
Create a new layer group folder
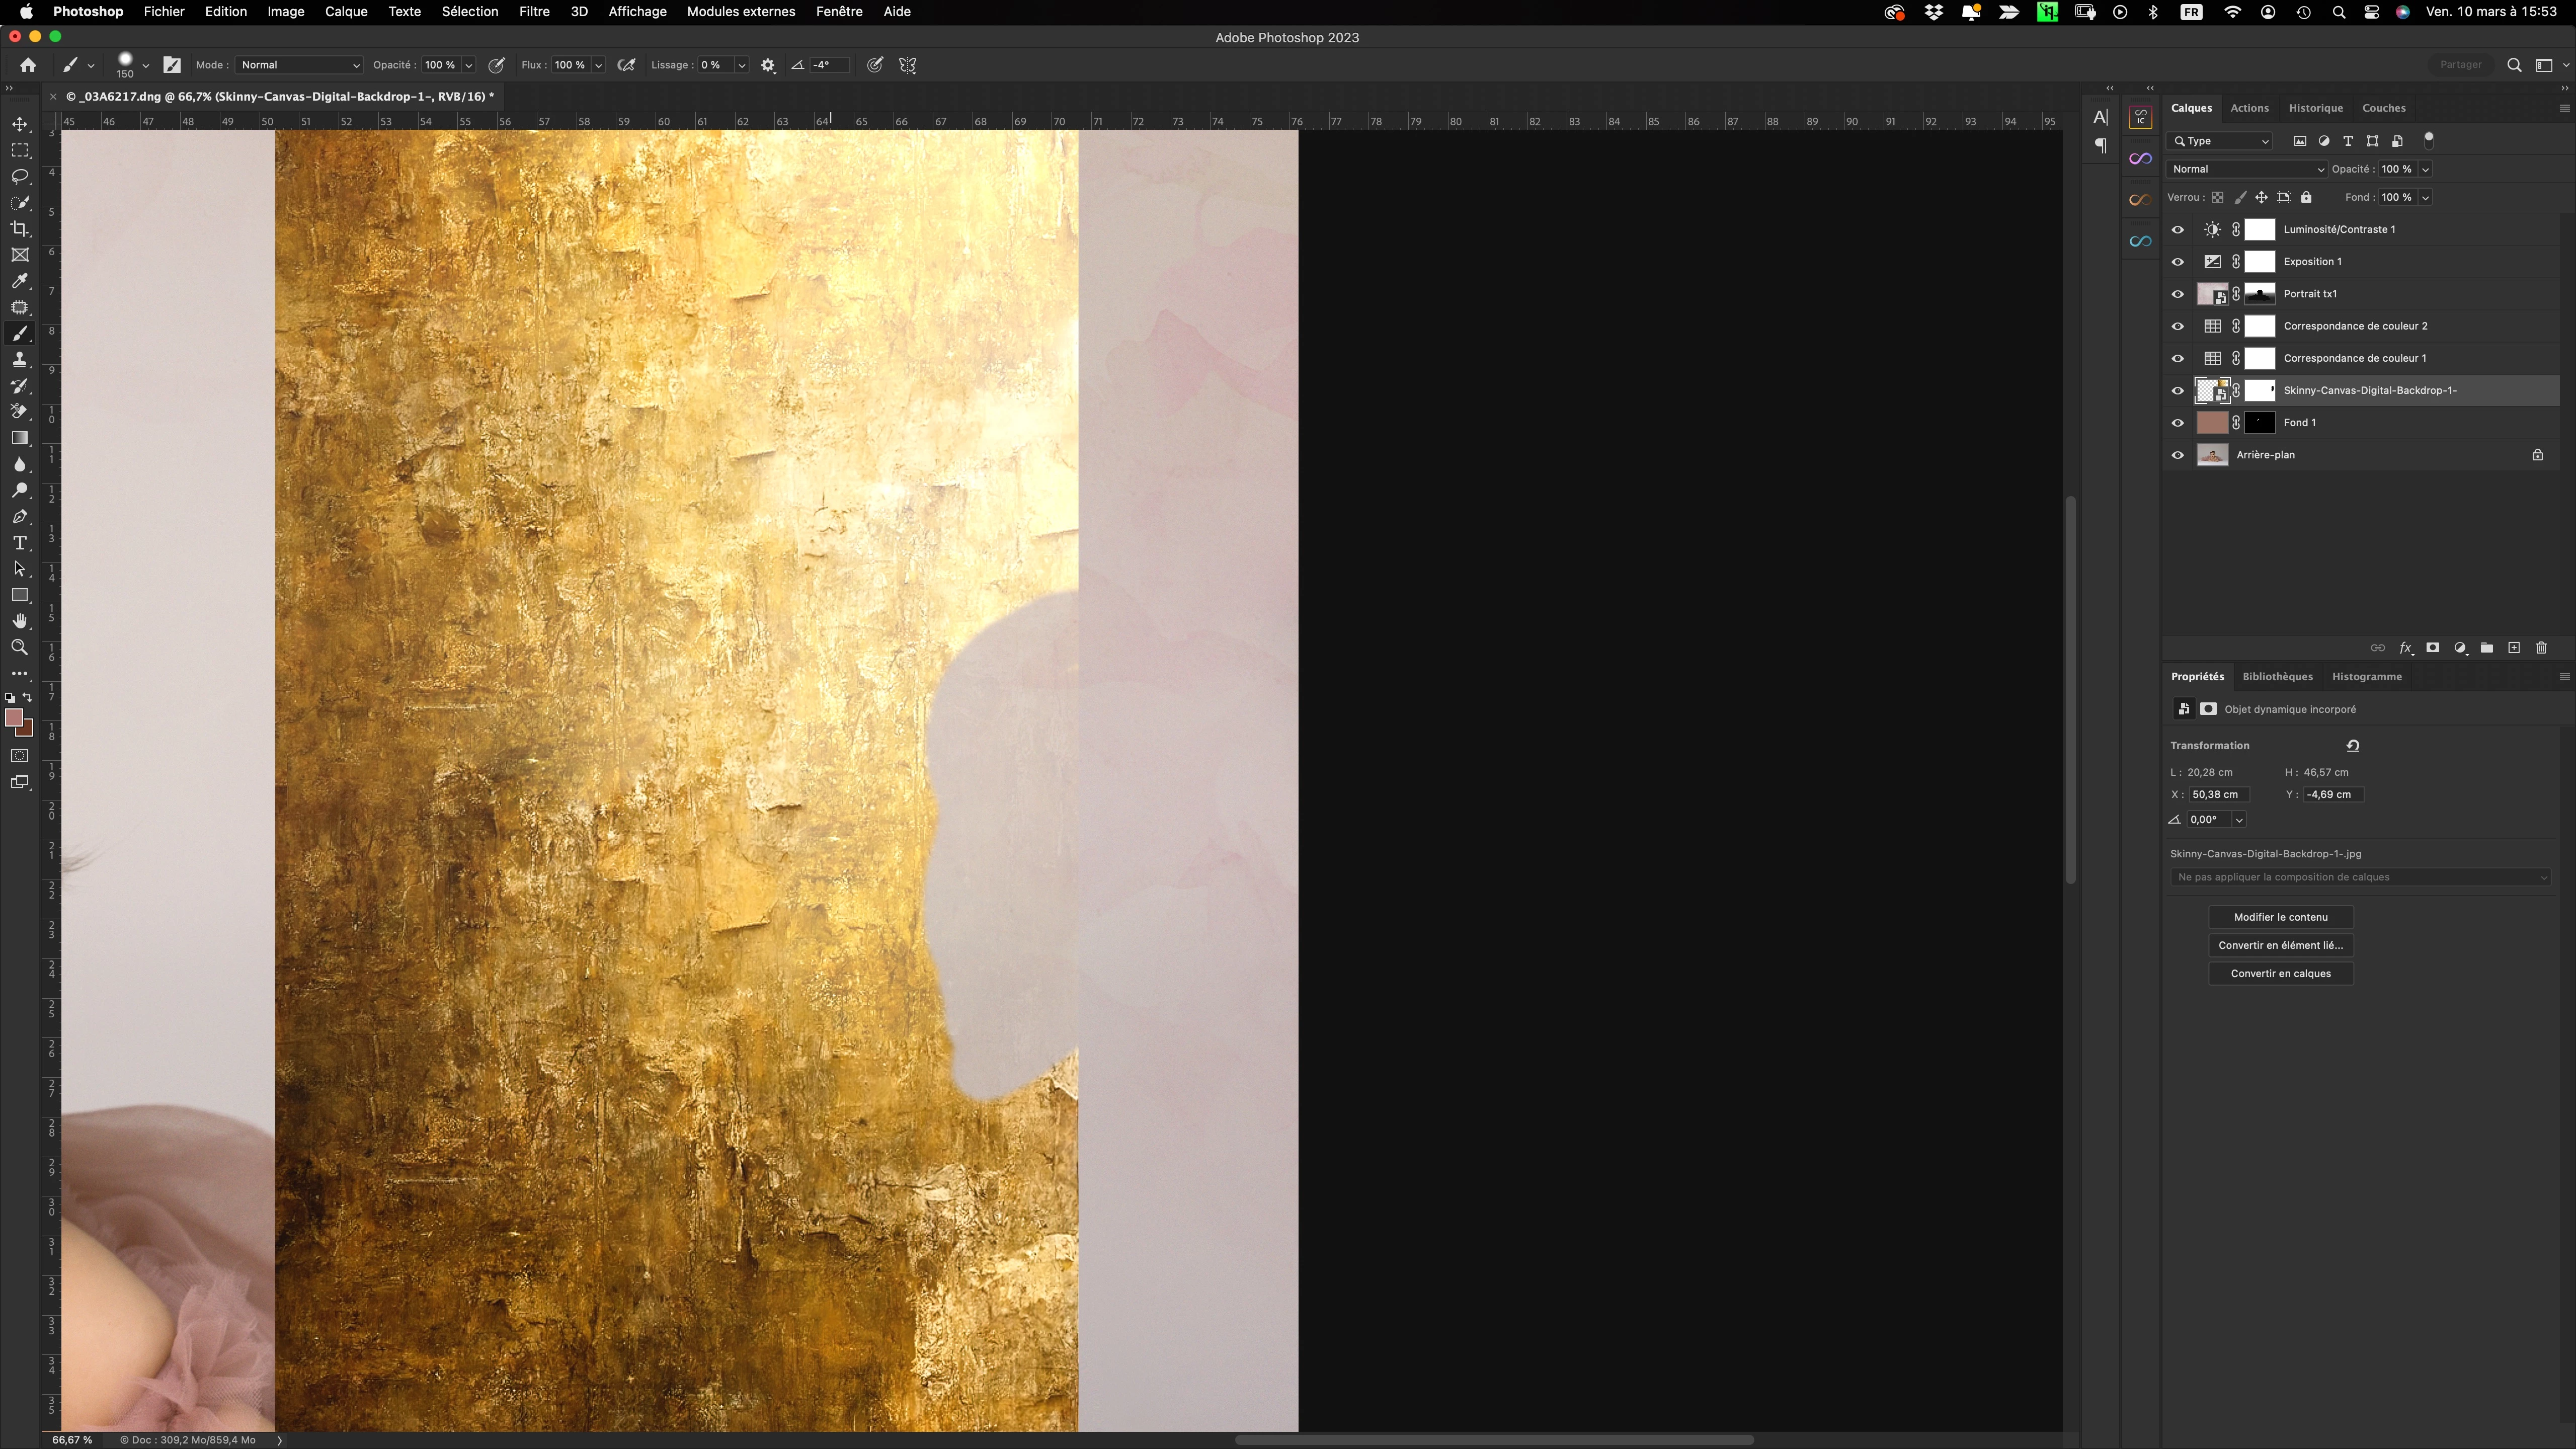pyautogui.click(x=2487, y=648)
